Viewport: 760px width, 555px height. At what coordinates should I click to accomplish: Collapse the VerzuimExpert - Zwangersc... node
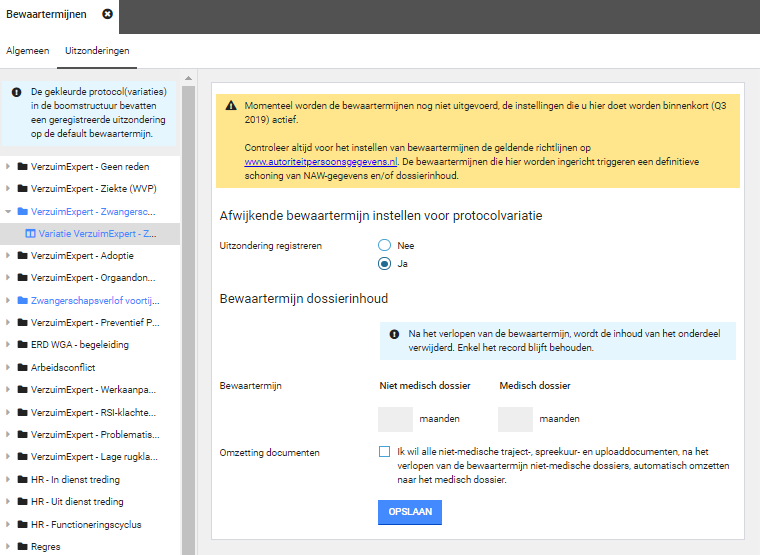[x=8, y=211]
